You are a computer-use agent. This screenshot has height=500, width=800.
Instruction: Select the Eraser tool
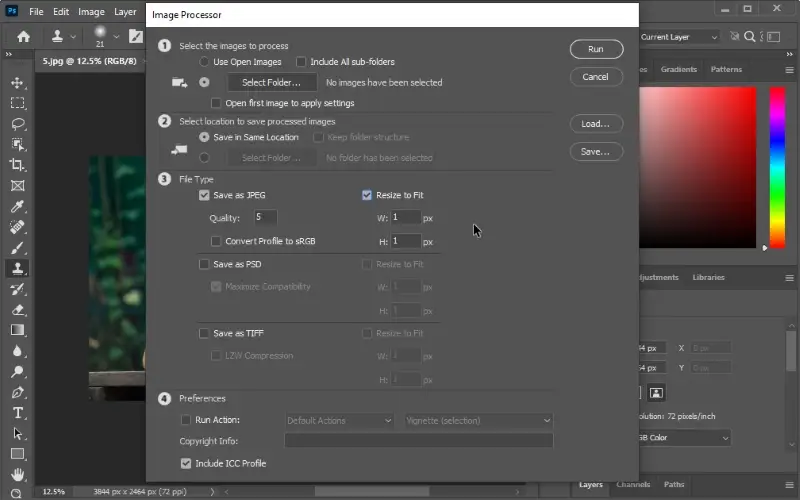(18, 310)
